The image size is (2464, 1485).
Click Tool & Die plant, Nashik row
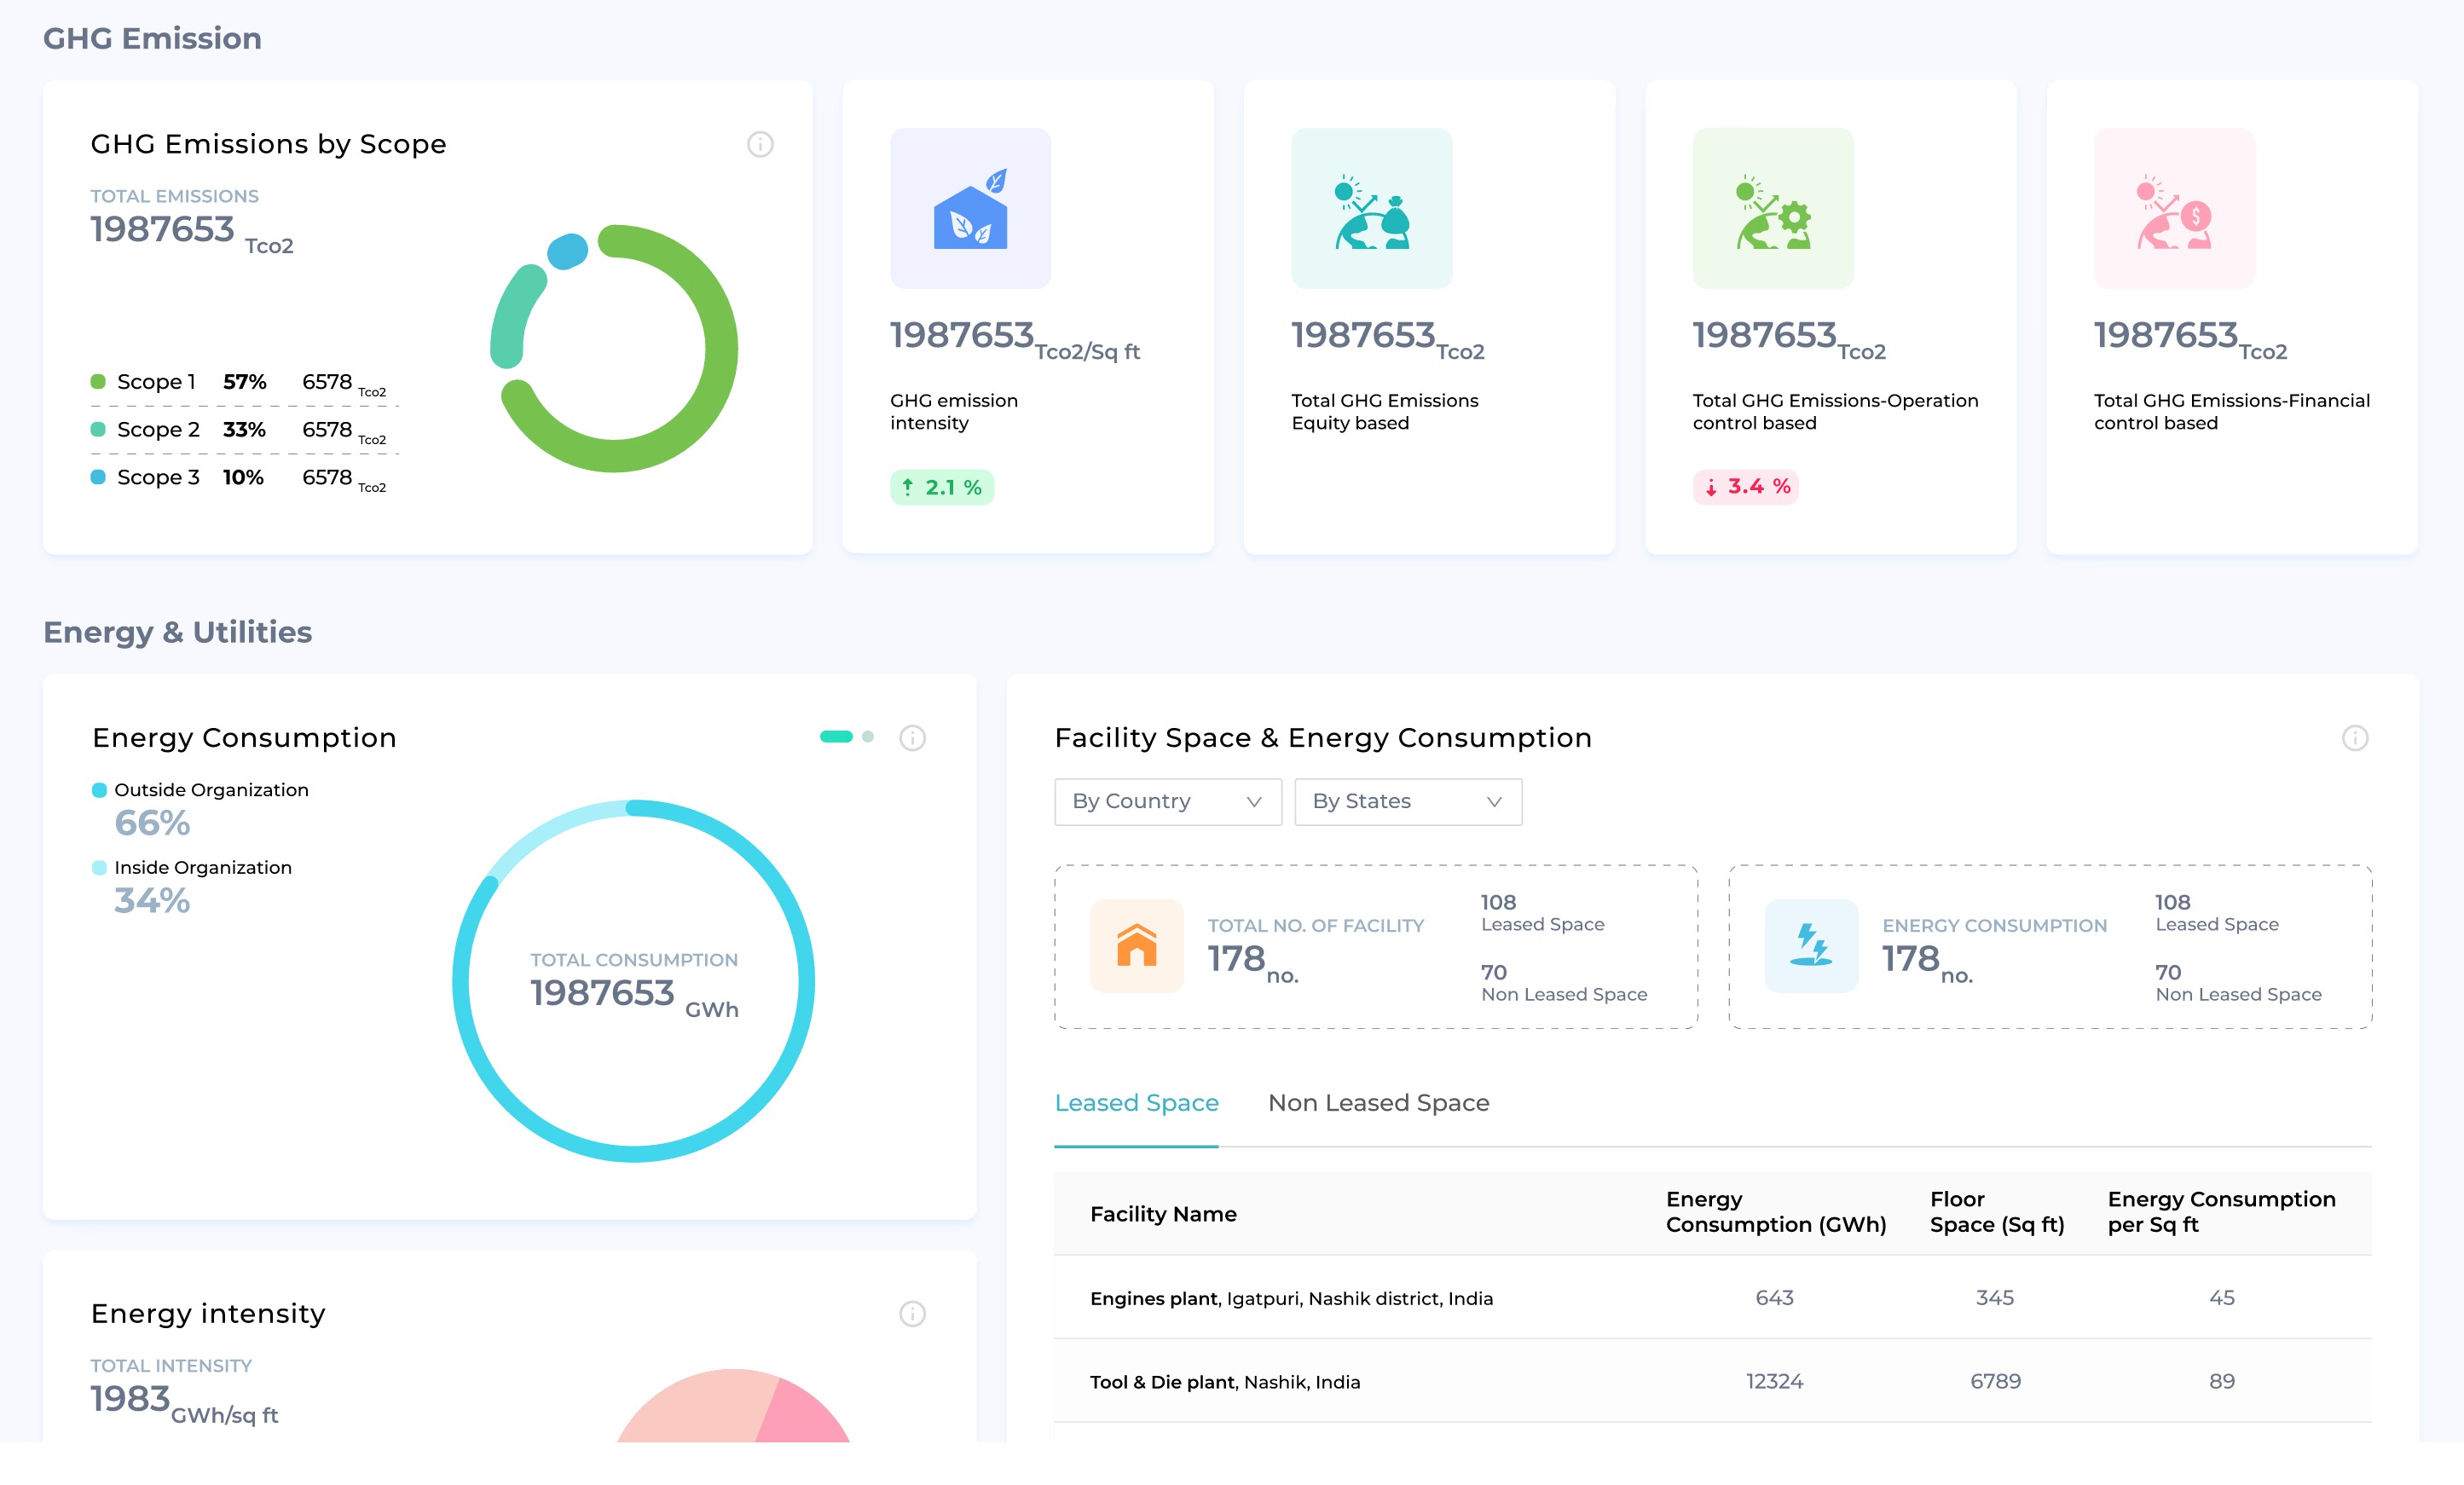coord(1224,1382)
